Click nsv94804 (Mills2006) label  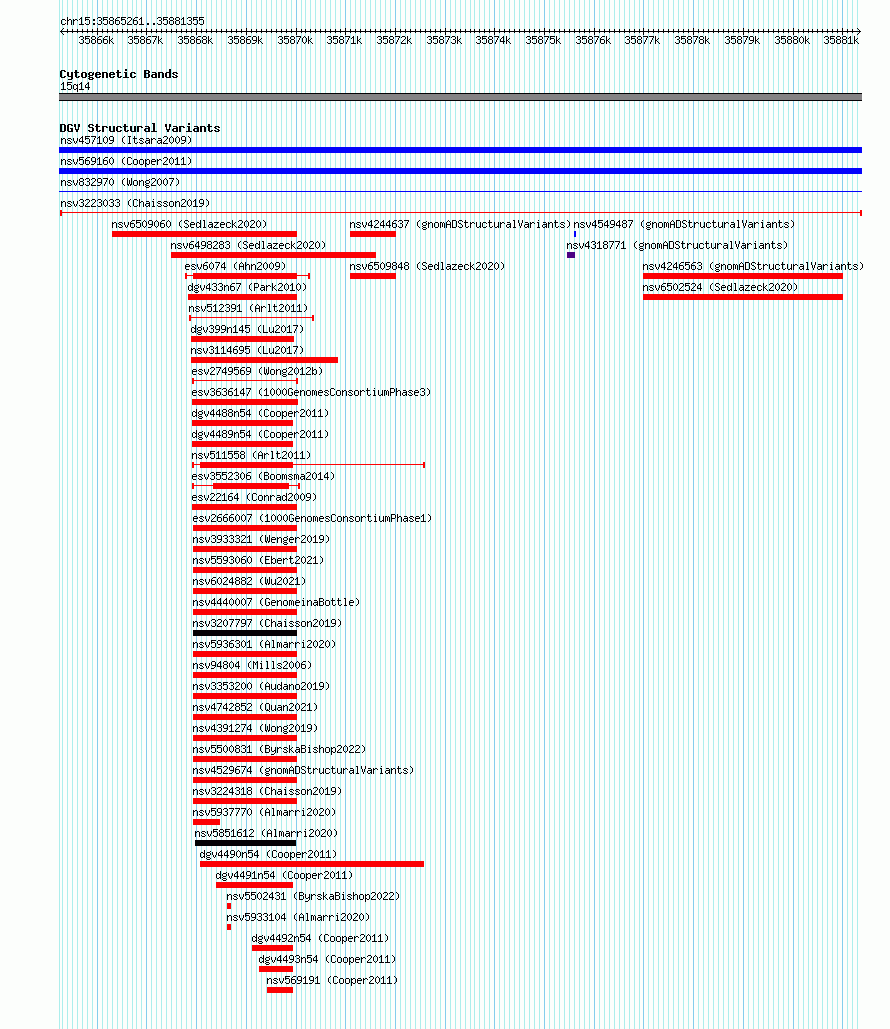coord(252,665)
